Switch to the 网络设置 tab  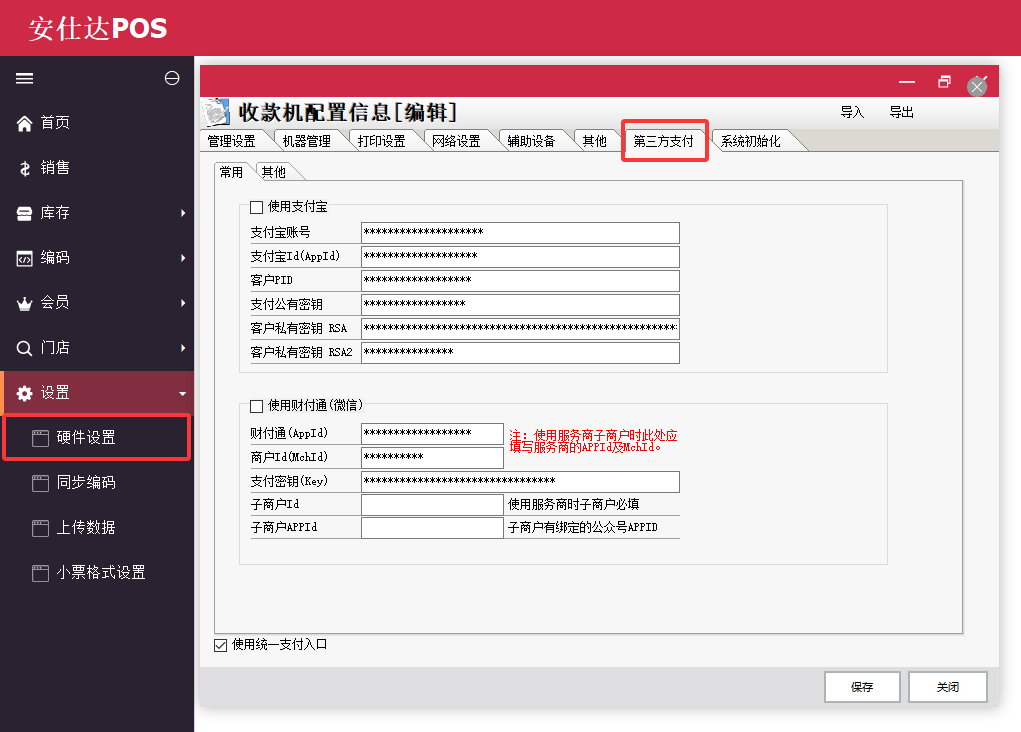[456, 141]
